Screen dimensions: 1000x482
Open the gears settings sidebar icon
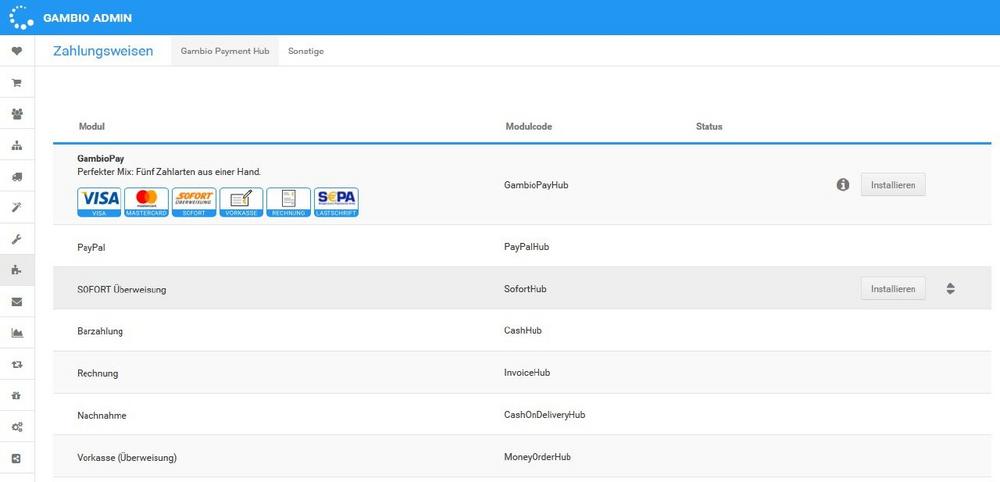(17, 427)
